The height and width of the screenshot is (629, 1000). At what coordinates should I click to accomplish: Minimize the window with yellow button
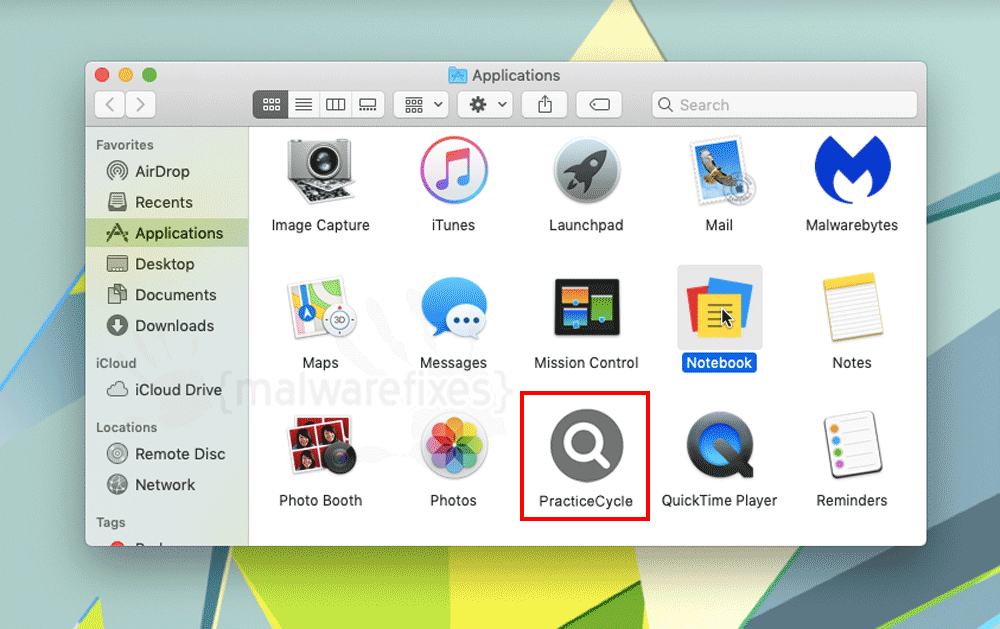126,75
